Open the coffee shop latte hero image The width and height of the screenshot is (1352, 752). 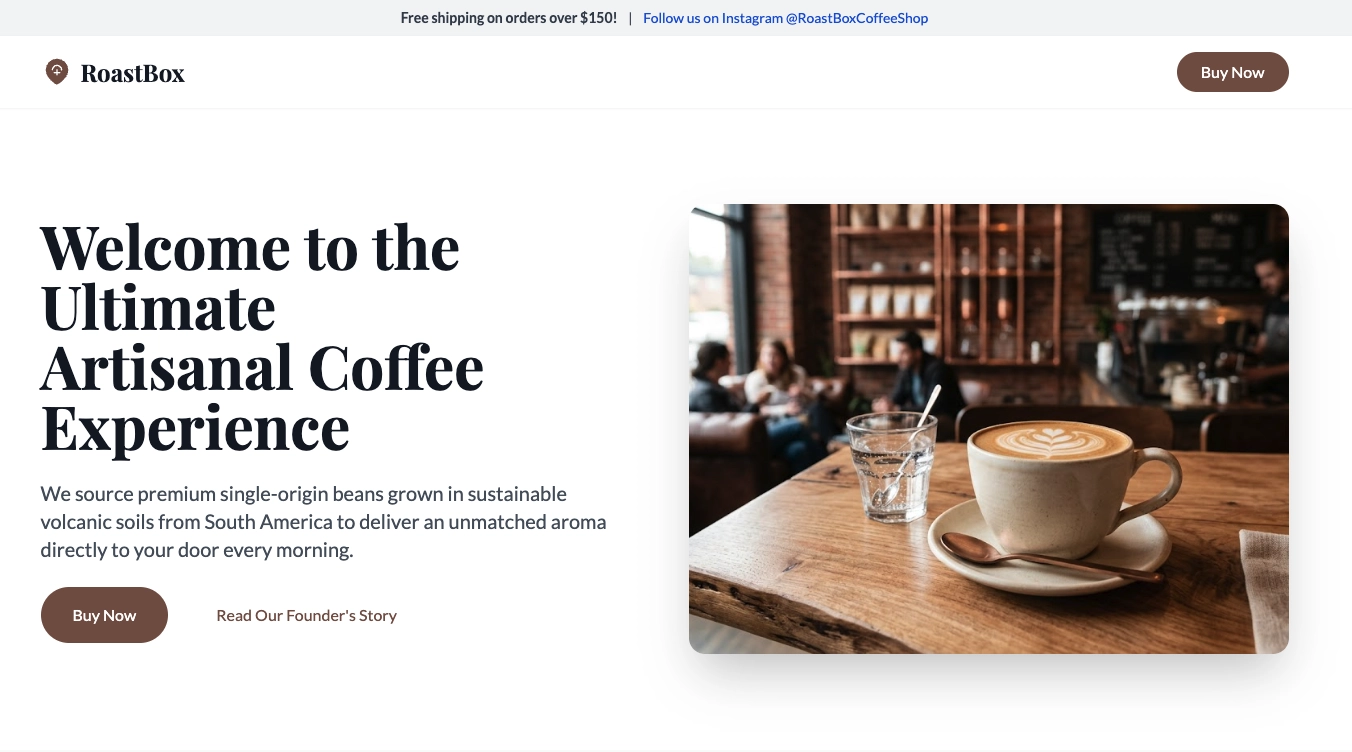coord(989,429)
